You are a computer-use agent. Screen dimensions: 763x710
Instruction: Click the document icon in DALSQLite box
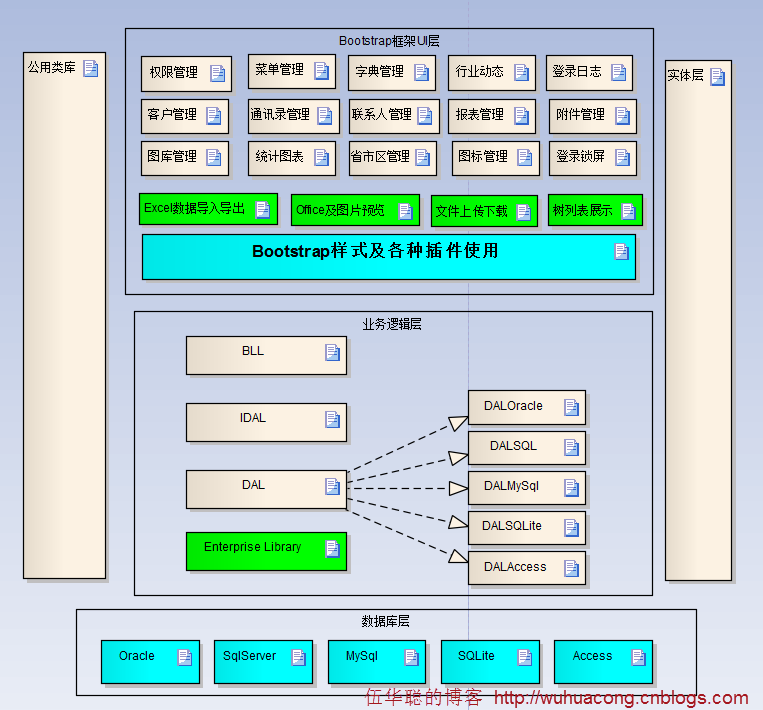click(x=571, y=528)
